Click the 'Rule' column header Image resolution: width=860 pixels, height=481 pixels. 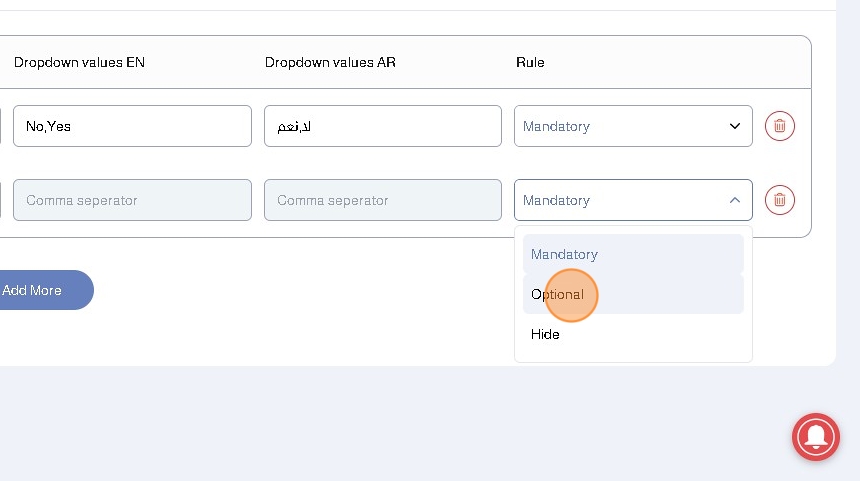[x=530, y=62]
